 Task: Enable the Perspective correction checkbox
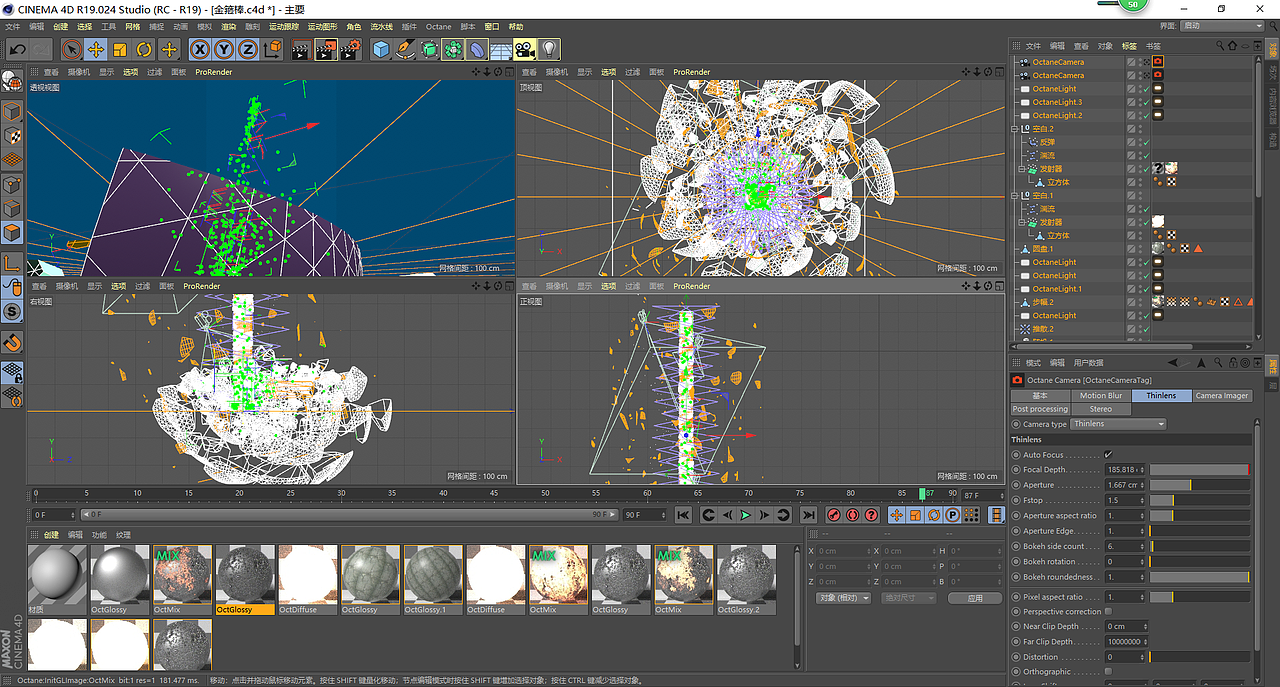click(x=1108, y=612)
